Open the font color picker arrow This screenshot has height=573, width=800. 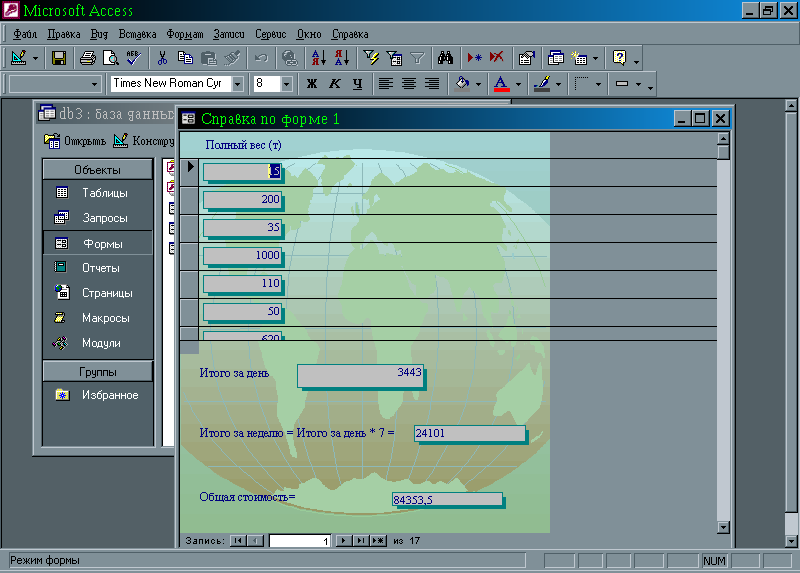click(x=518, y=84)
